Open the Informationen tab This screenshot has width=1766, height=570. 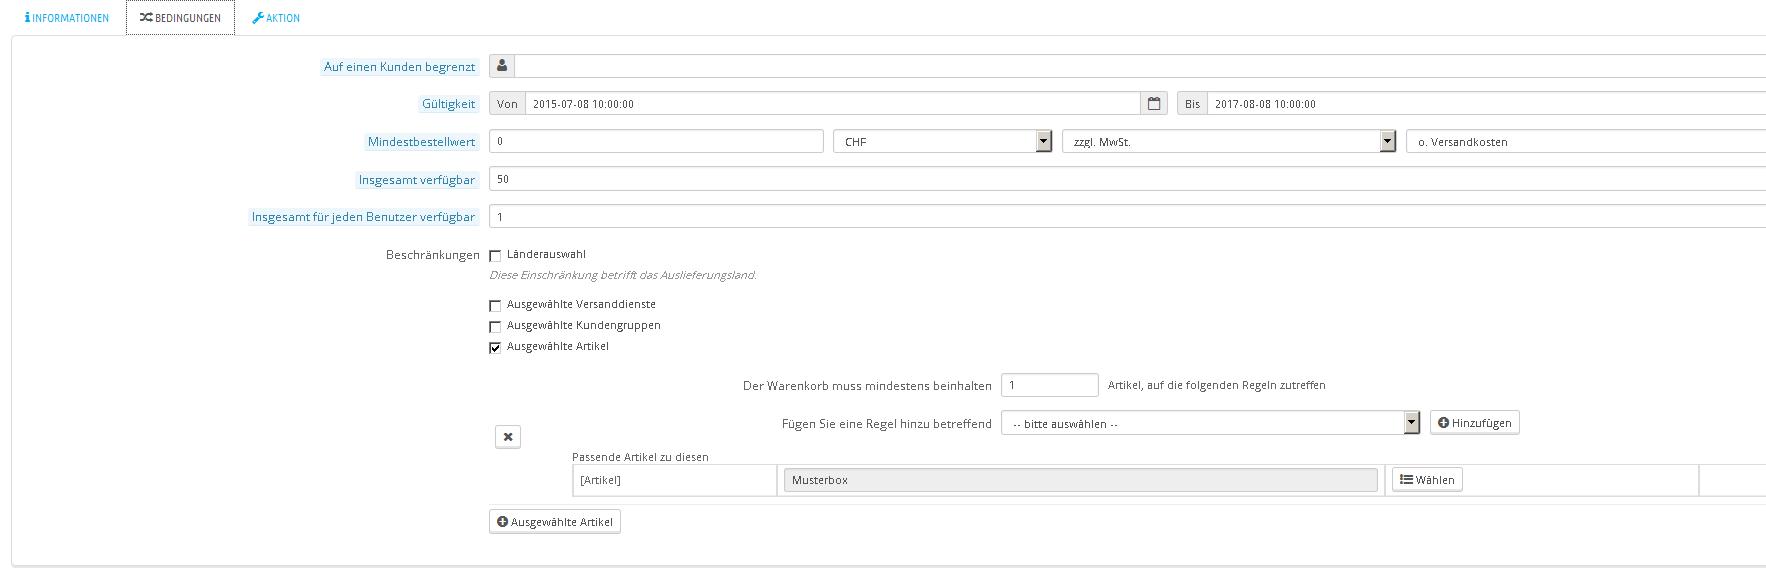click(66, 18)
